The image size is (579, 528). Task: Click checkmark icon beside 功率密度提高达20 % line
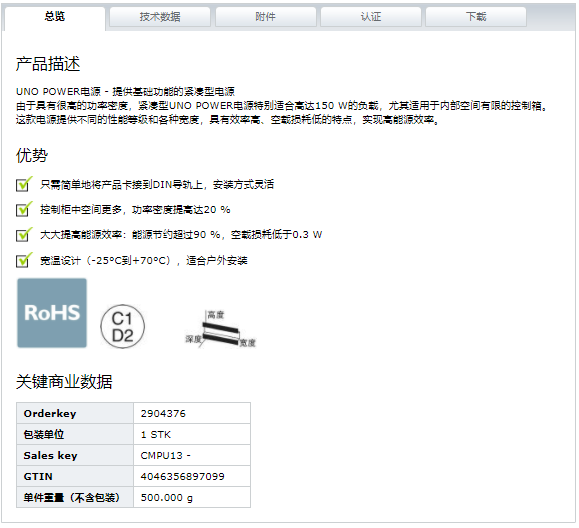pos(24,209)
